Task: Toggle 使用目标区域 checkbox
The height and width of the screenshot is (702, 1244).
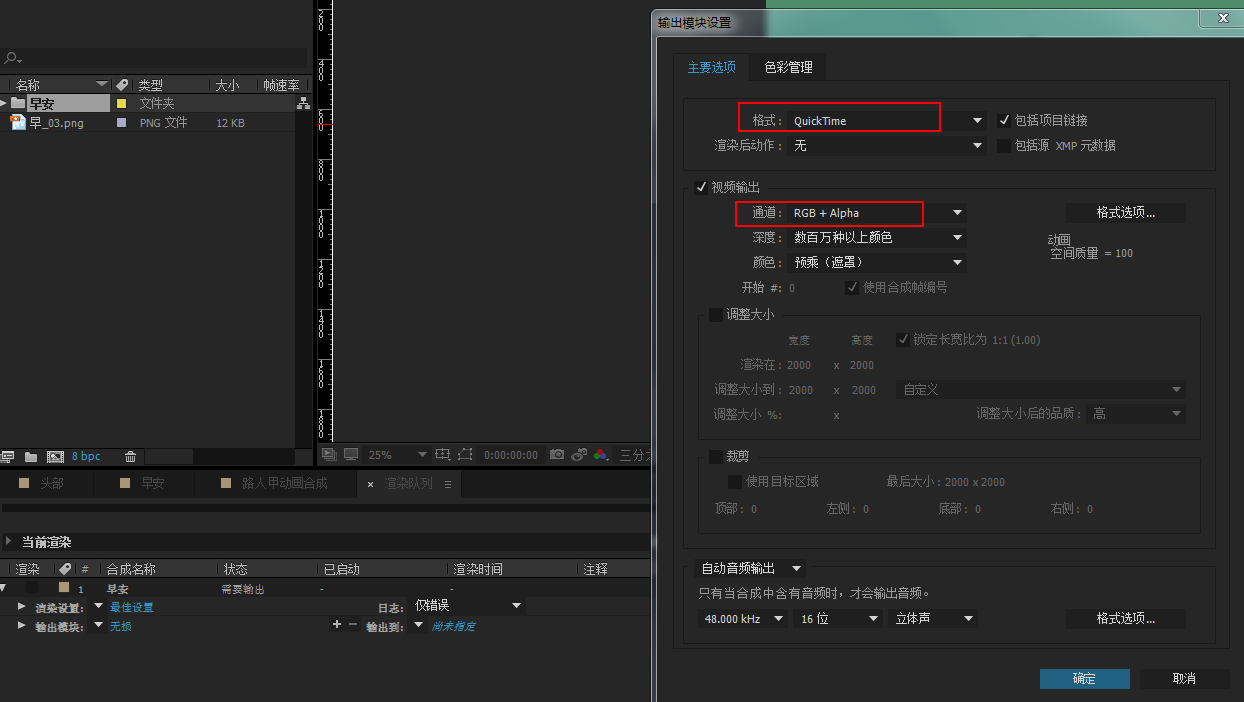Action: tap(735, 481)
